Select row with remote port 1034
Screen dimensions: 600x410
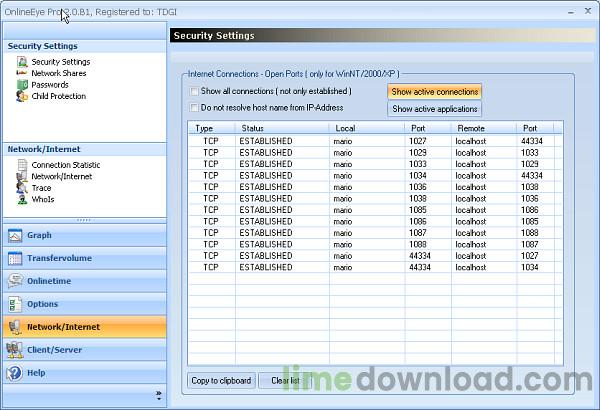[x=375, y=267]
